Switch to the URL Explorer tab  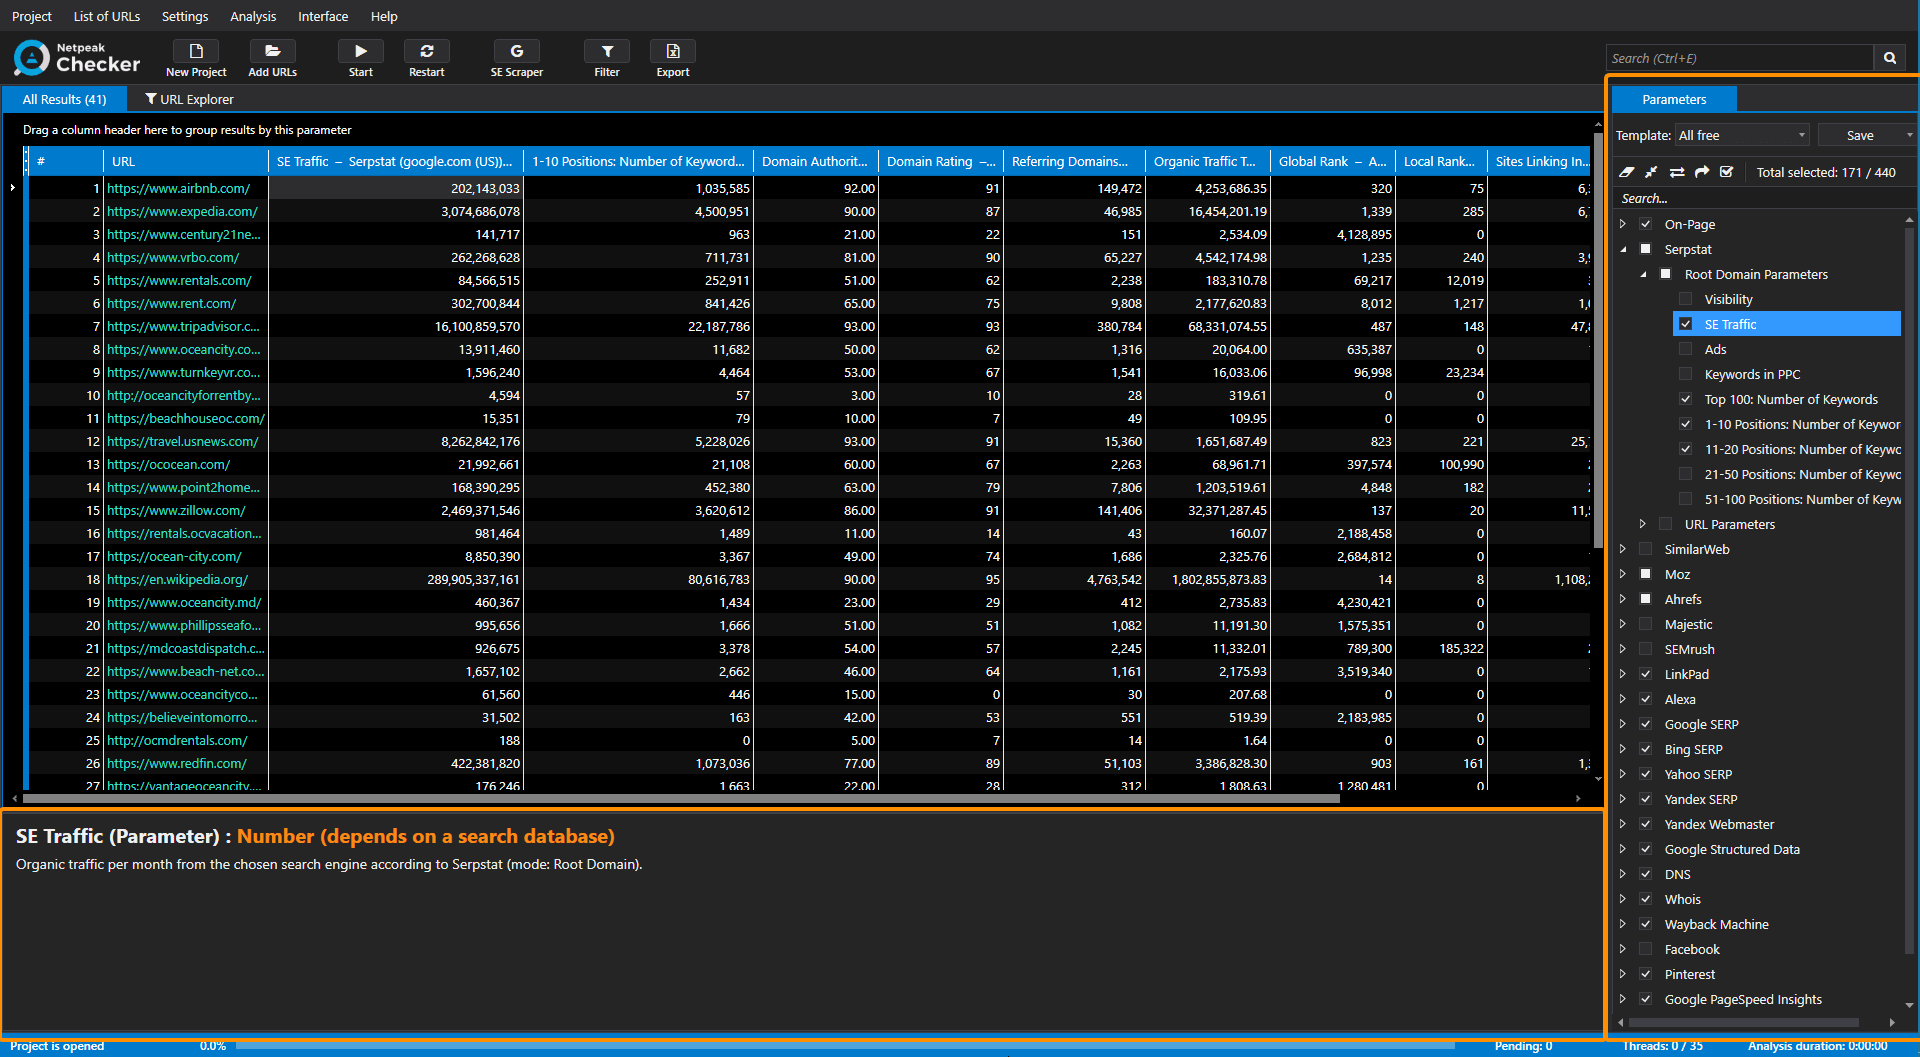click(x=189, y=99)
